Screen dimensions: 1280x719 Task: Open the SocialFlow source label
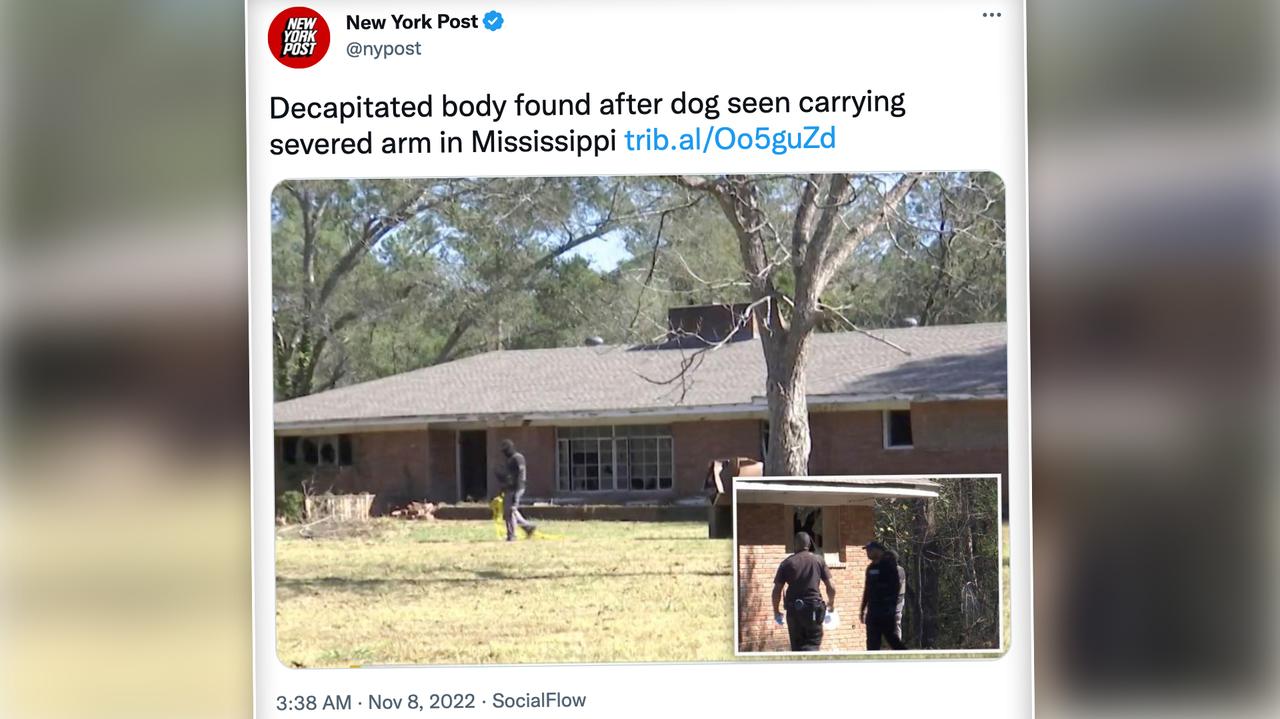pos(539,701)
